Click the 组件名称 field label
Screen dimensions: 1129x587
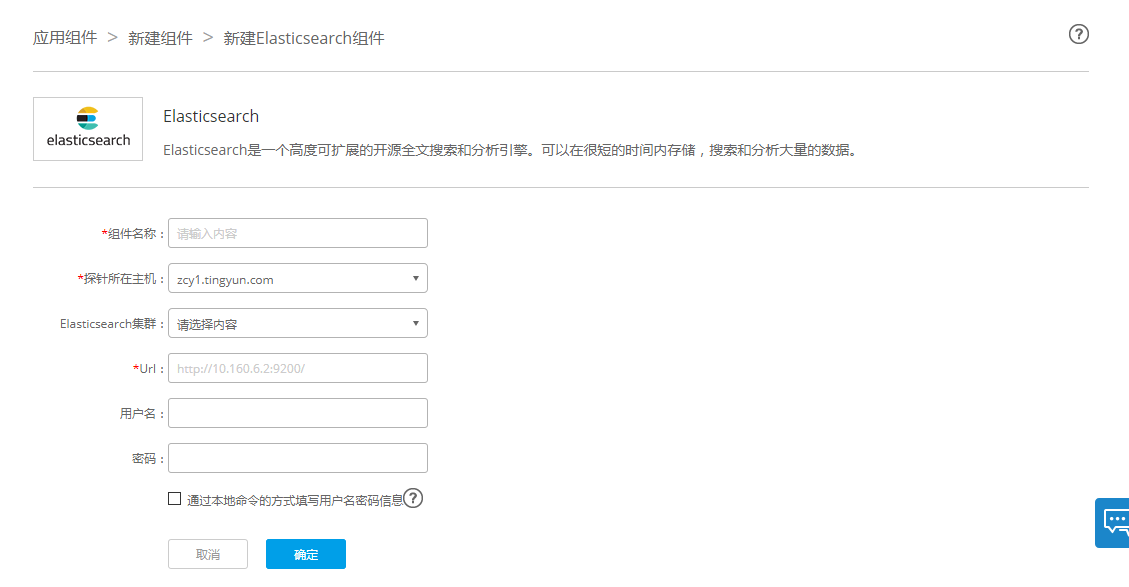[133, 233]
